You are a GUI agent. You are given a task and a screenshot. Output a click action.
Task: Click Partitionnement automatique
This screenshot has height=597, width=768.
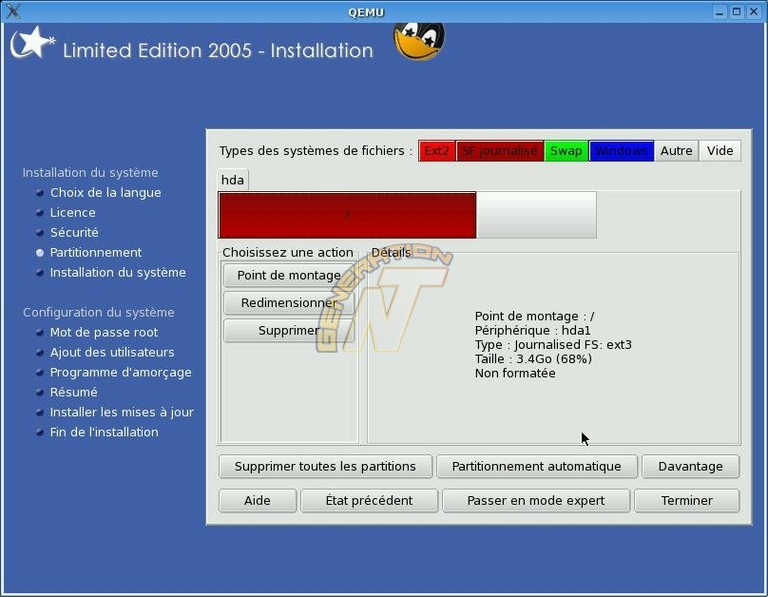[536, 466]
